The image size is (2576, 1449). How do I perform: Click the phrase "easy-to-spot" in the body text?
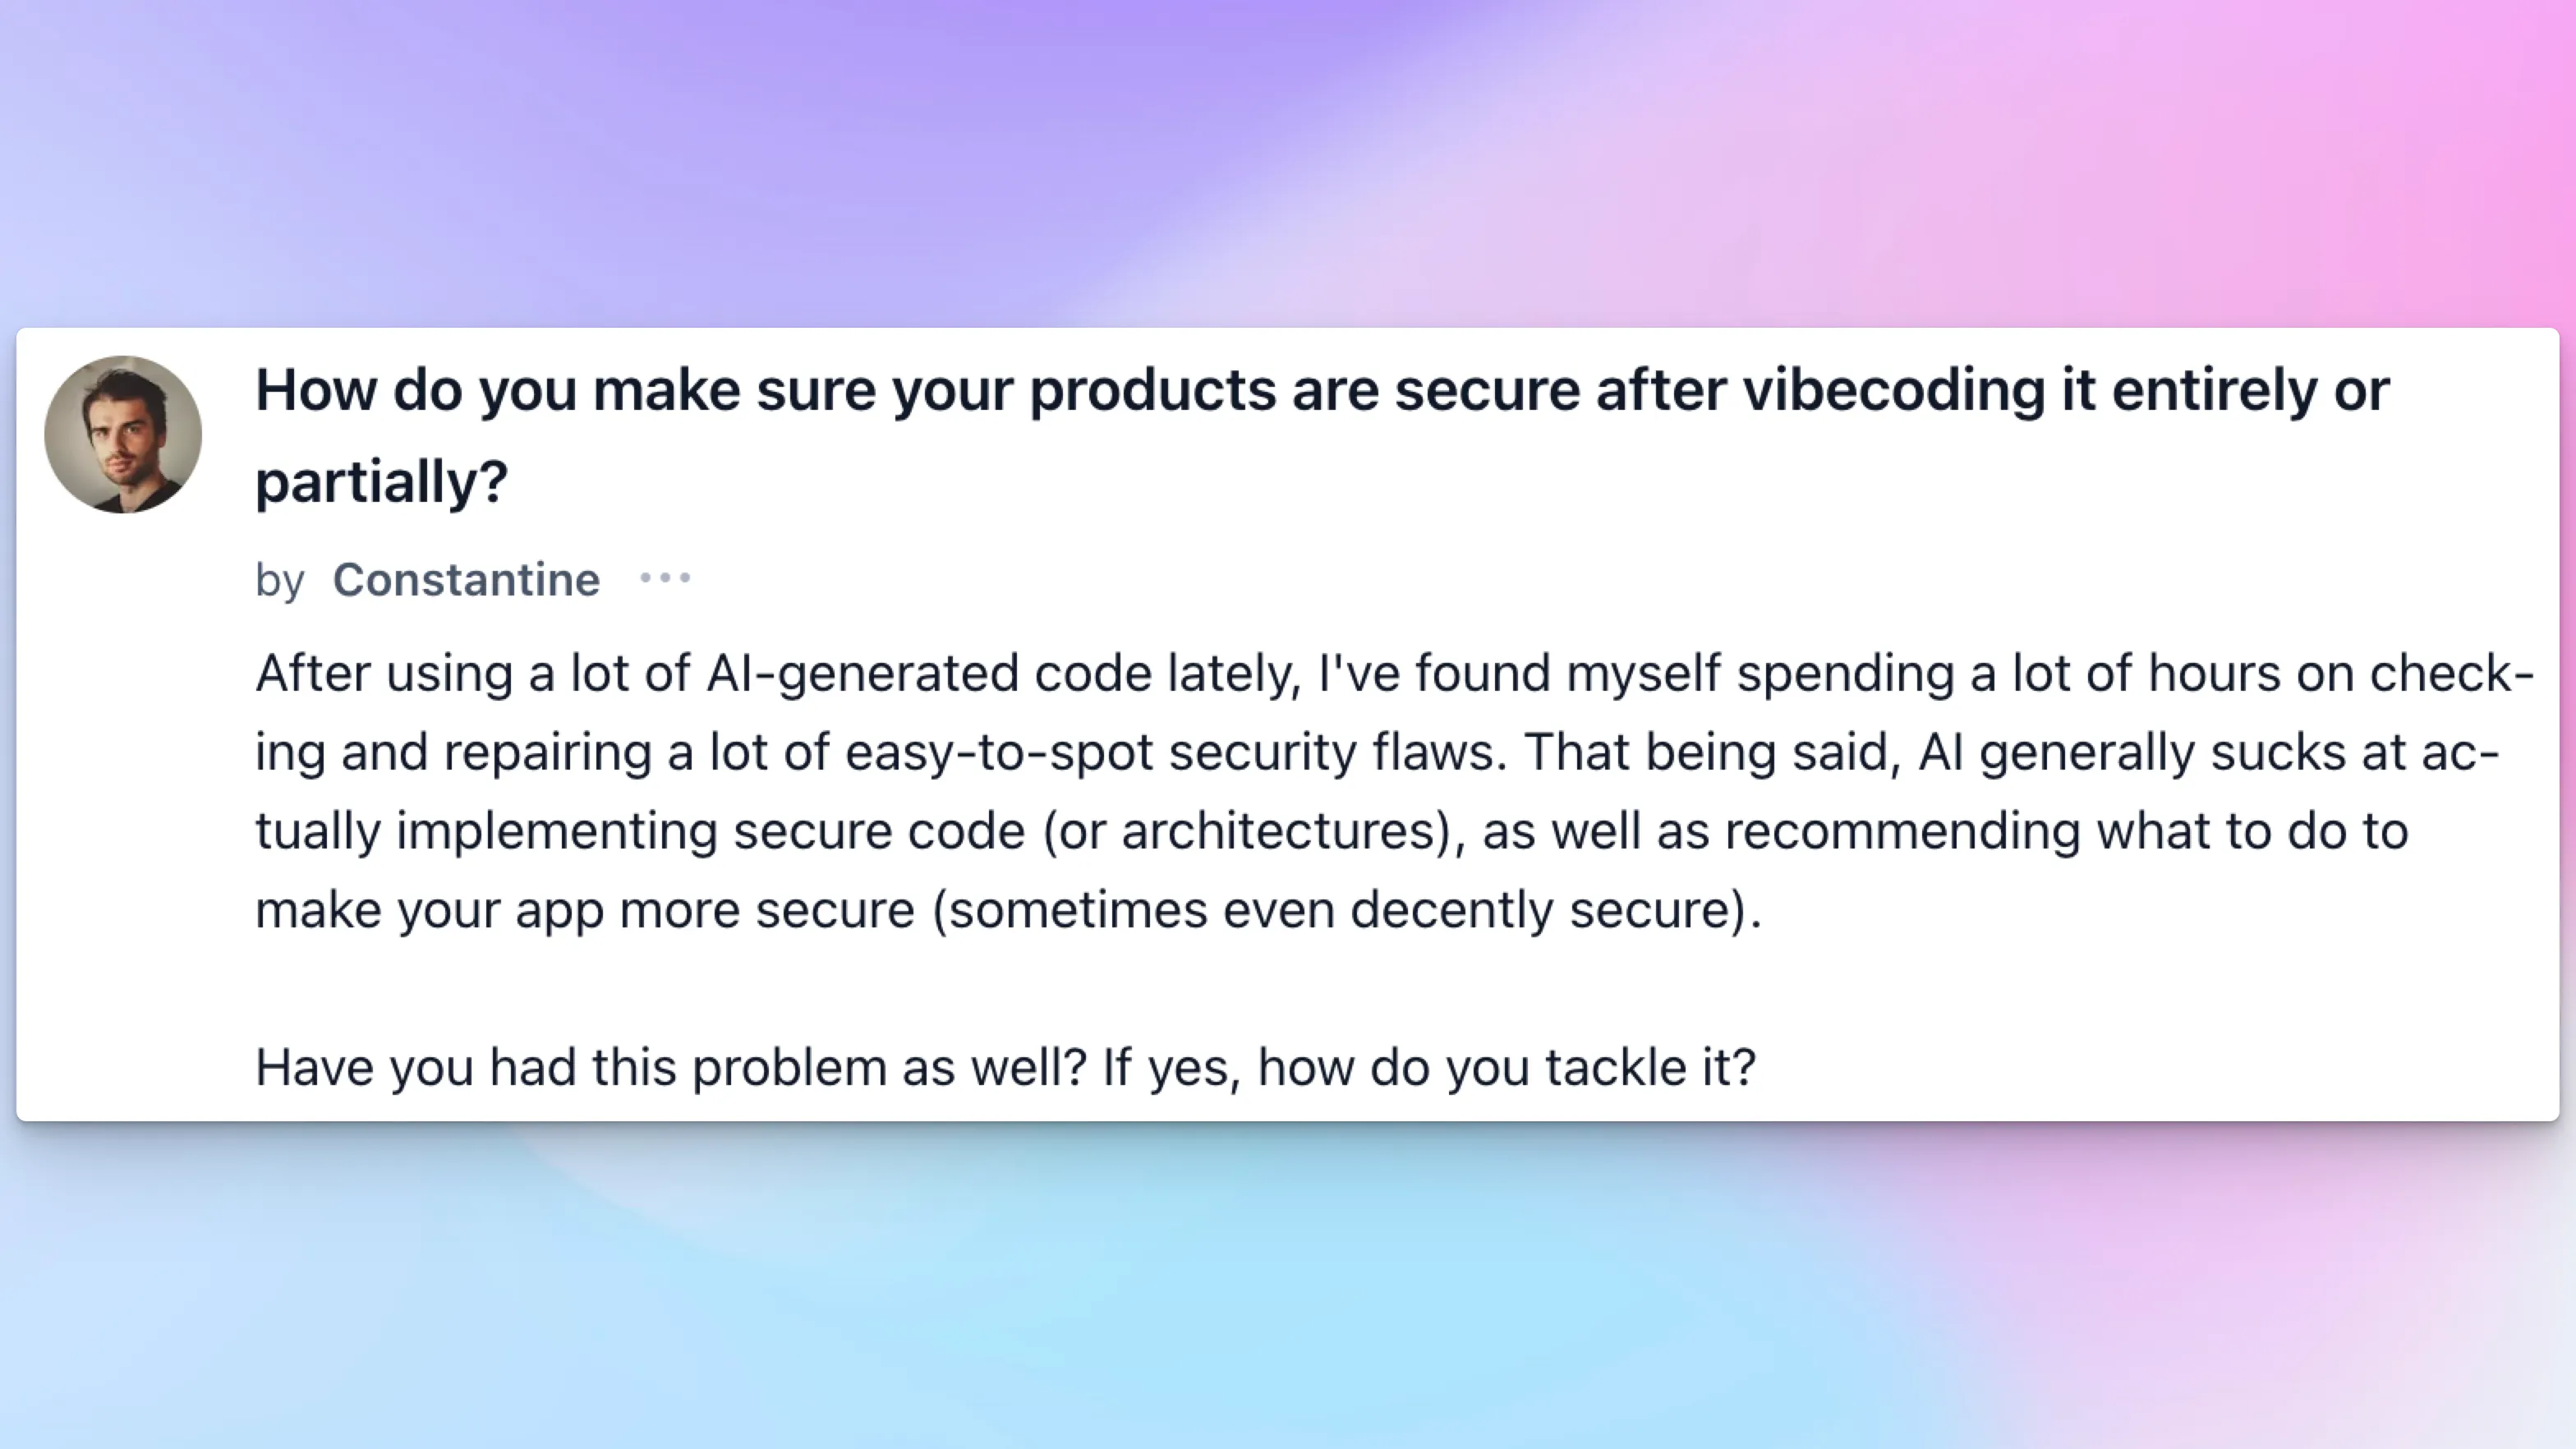pyautogui.click(x=999, y=752)
